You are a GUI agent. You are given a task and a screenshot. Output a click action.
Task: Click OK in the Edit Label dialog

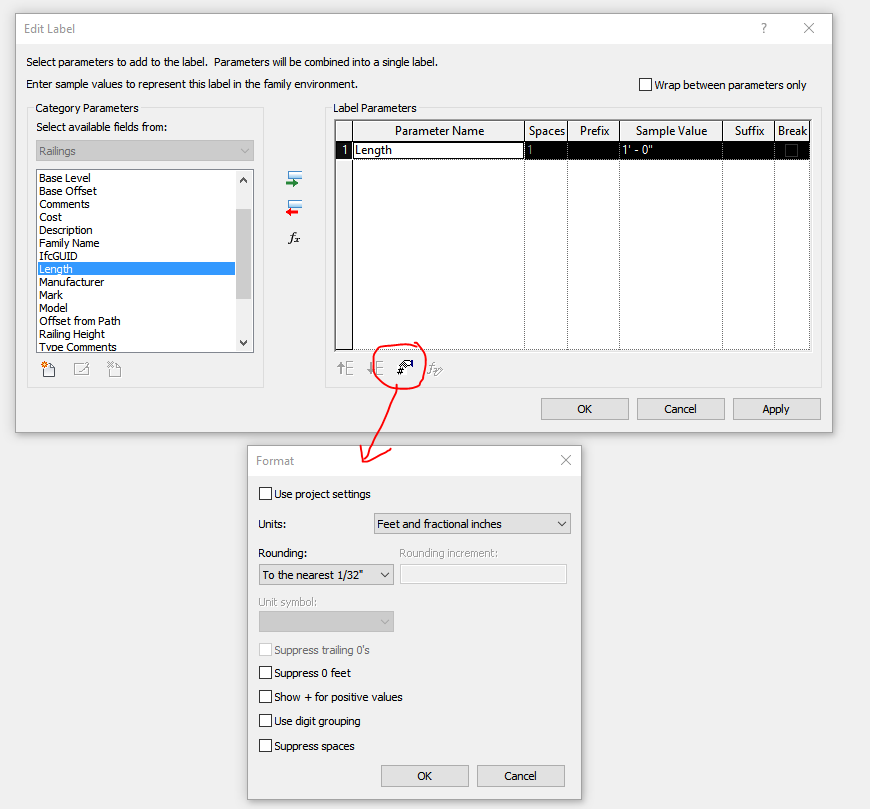[x=585, y=409]
